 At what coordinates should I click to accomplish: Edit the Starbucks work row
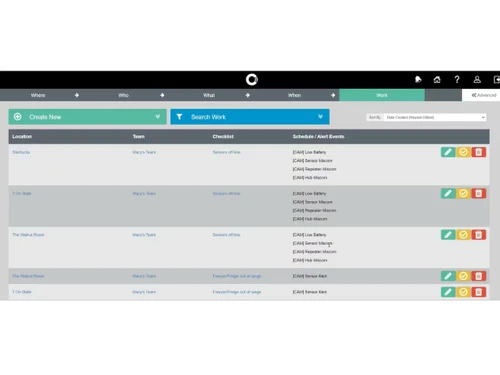click(448, 152)
